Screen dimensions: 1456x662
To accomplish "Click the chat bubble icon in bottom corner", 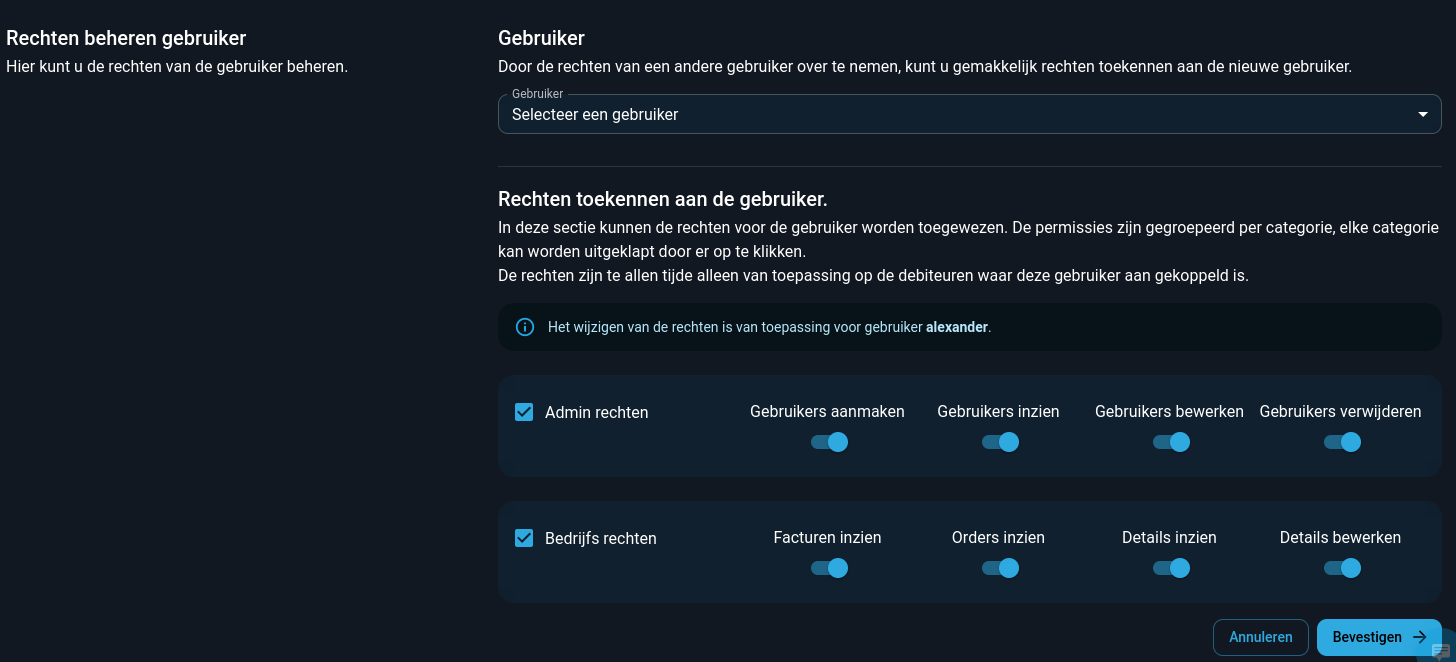I will pyautogui.click(x=1441, y=651).
